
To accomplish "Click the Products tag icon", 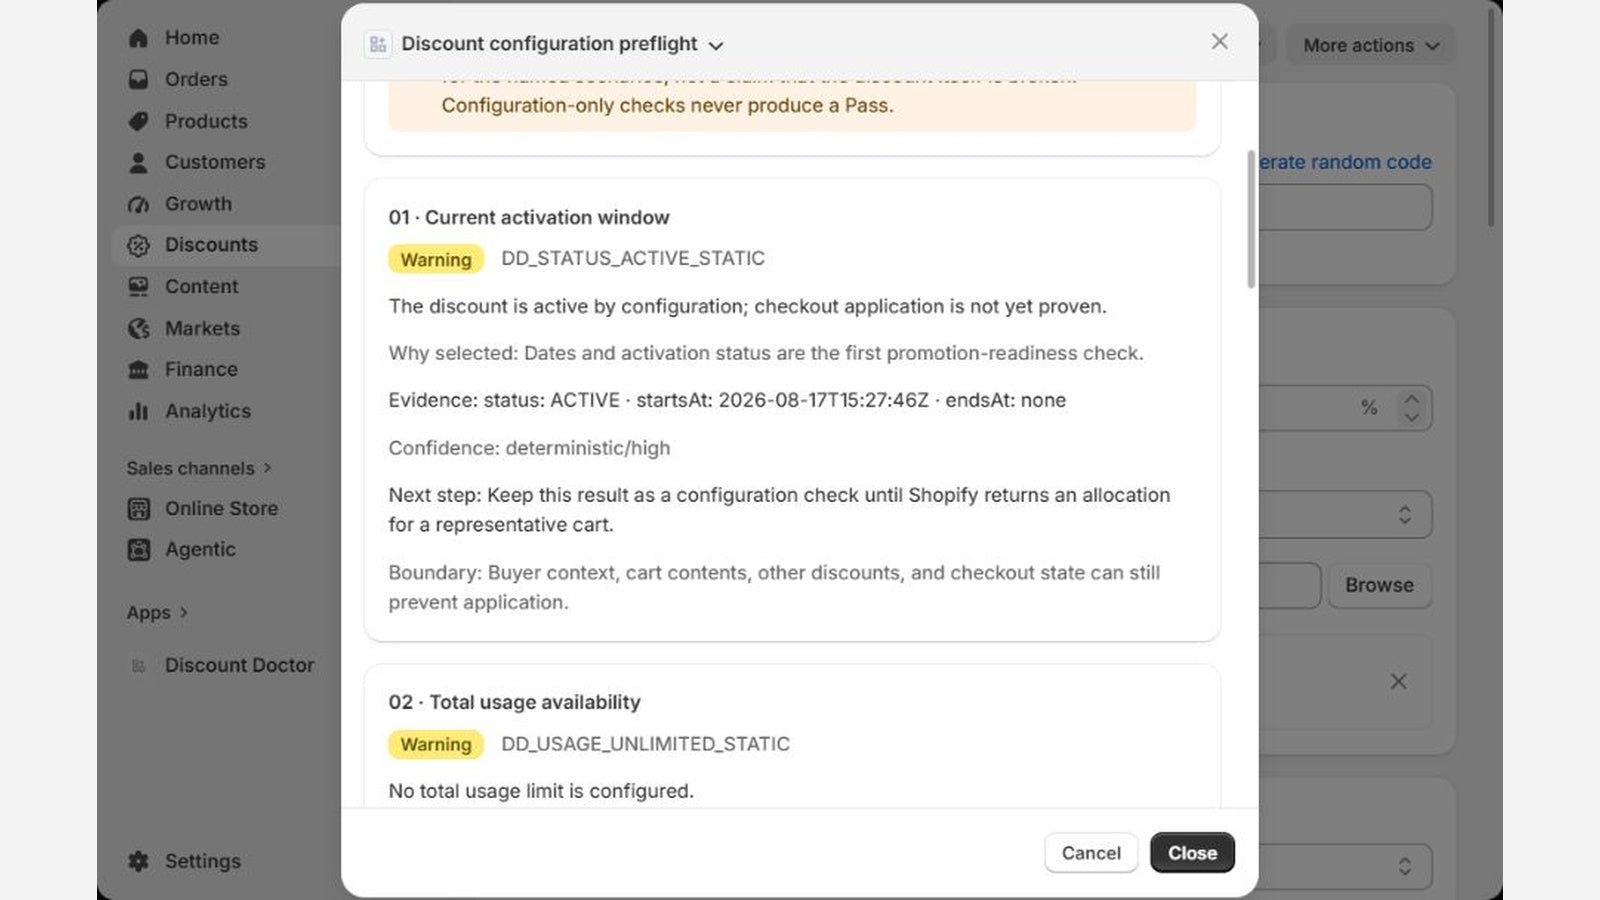I will point(138,121).
